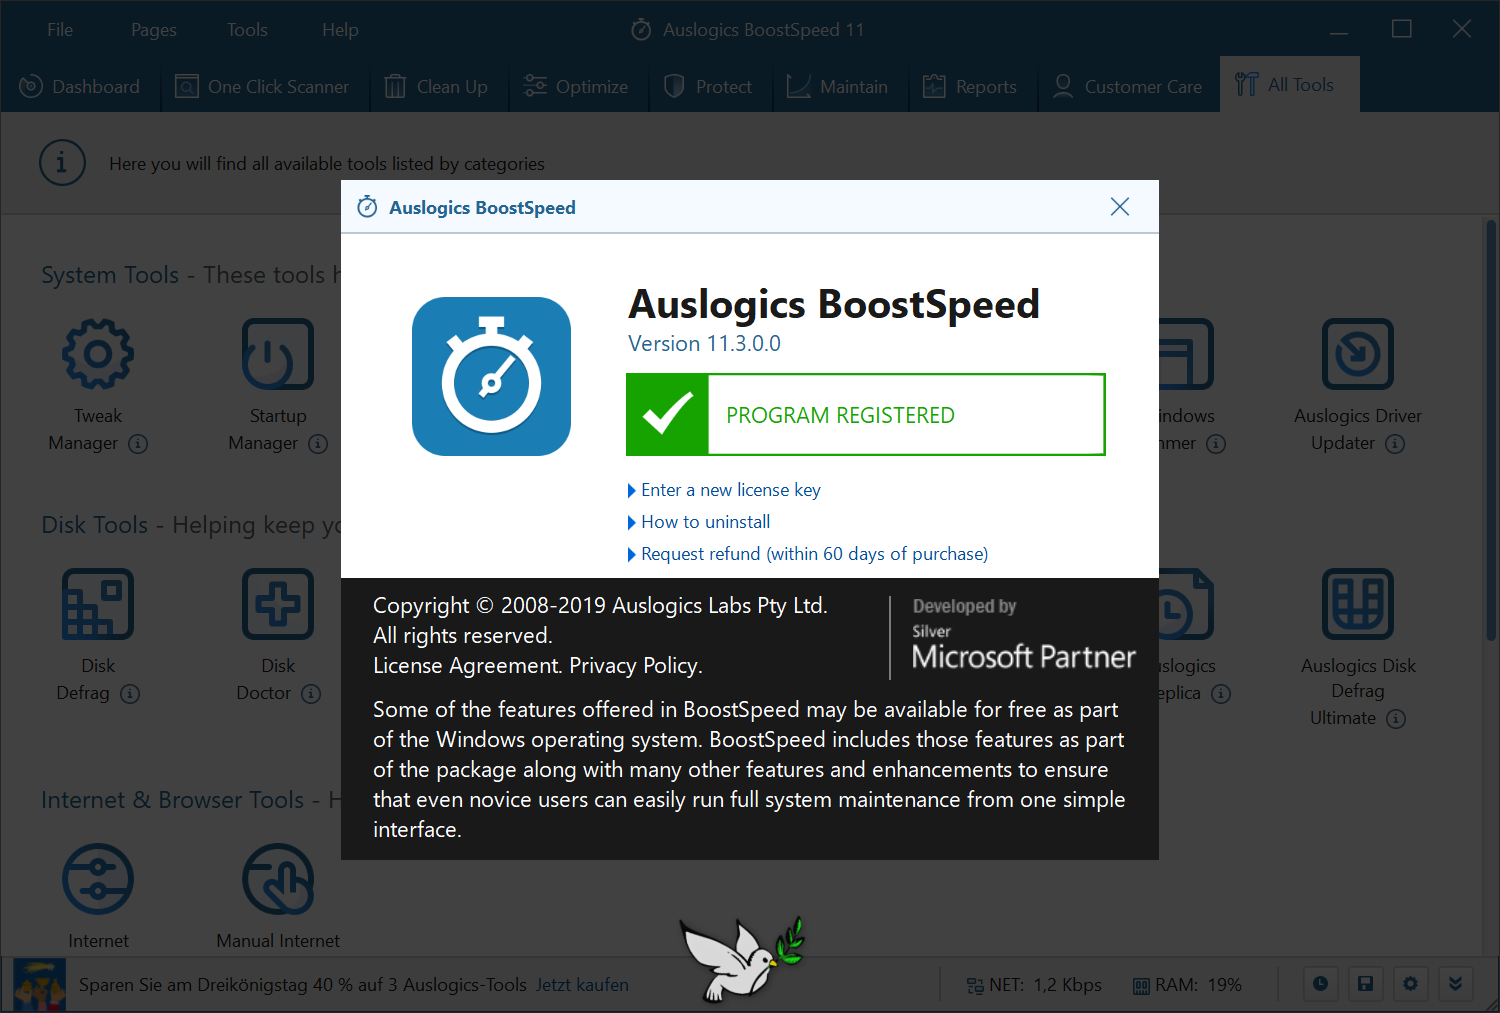The image size is (1500, 1013).
Task: Launch the Startup Manager tool icon
Action: point(278,354)
